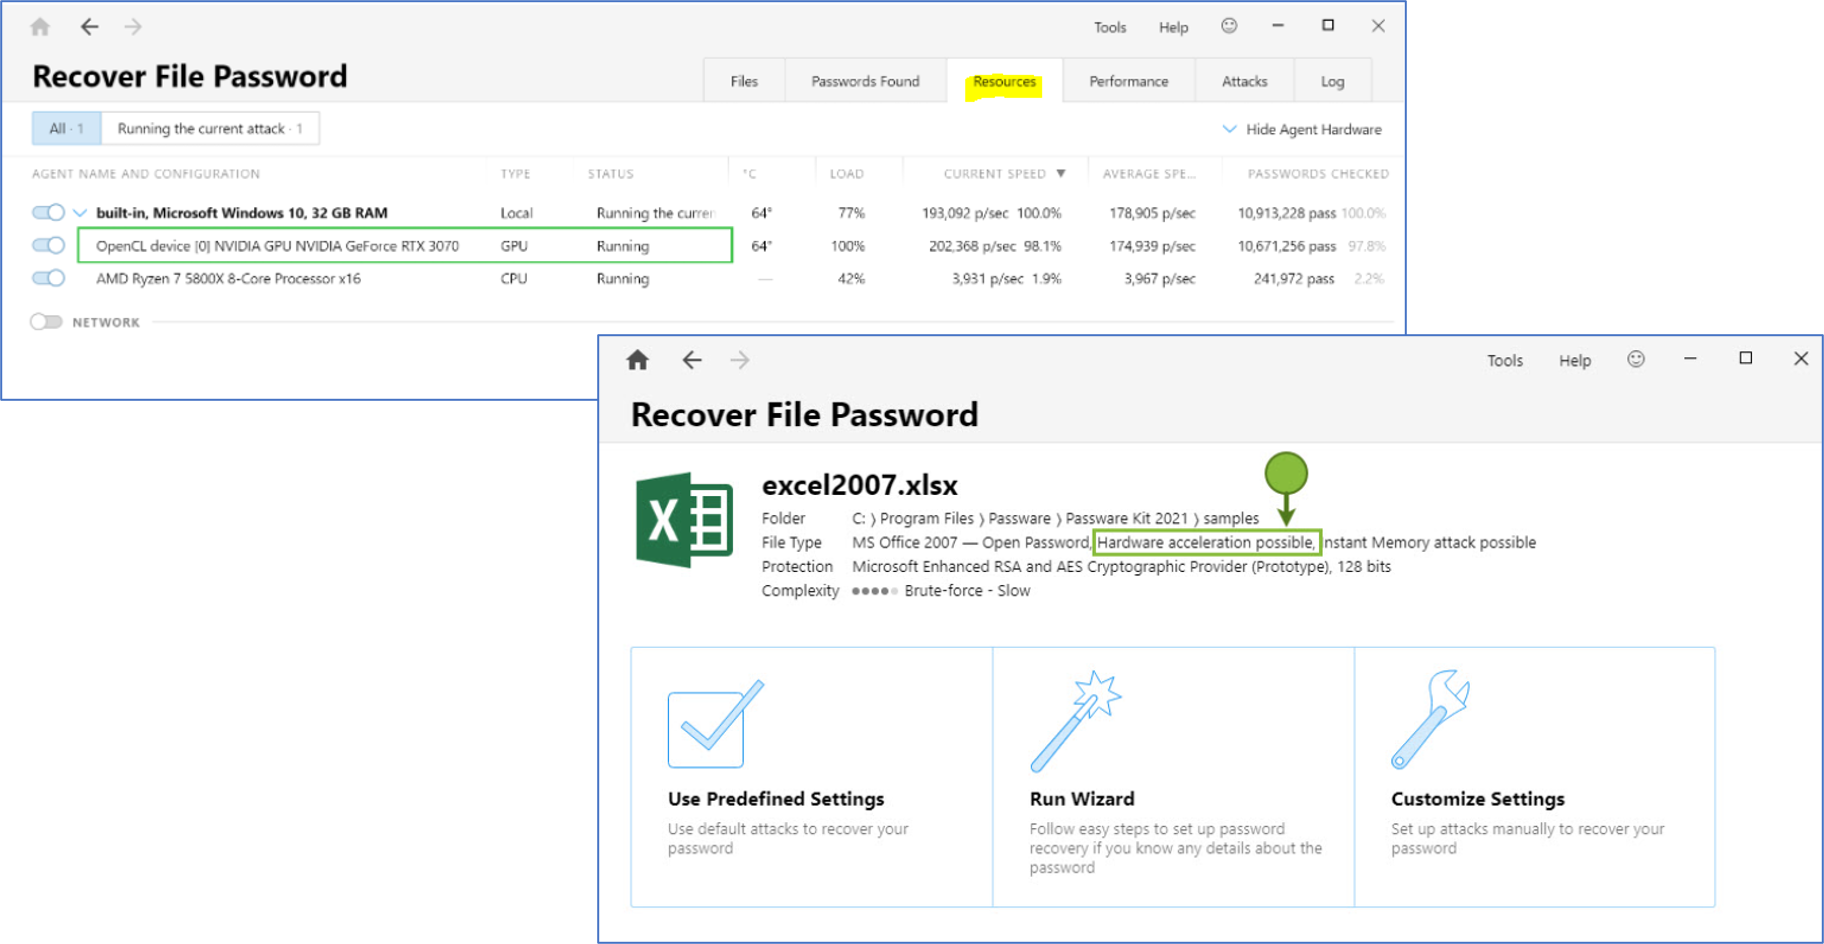Filter by 'Running the current attack · 1'
The height and width of the screenshot is (944, 1824).
(x=210, y=128)
